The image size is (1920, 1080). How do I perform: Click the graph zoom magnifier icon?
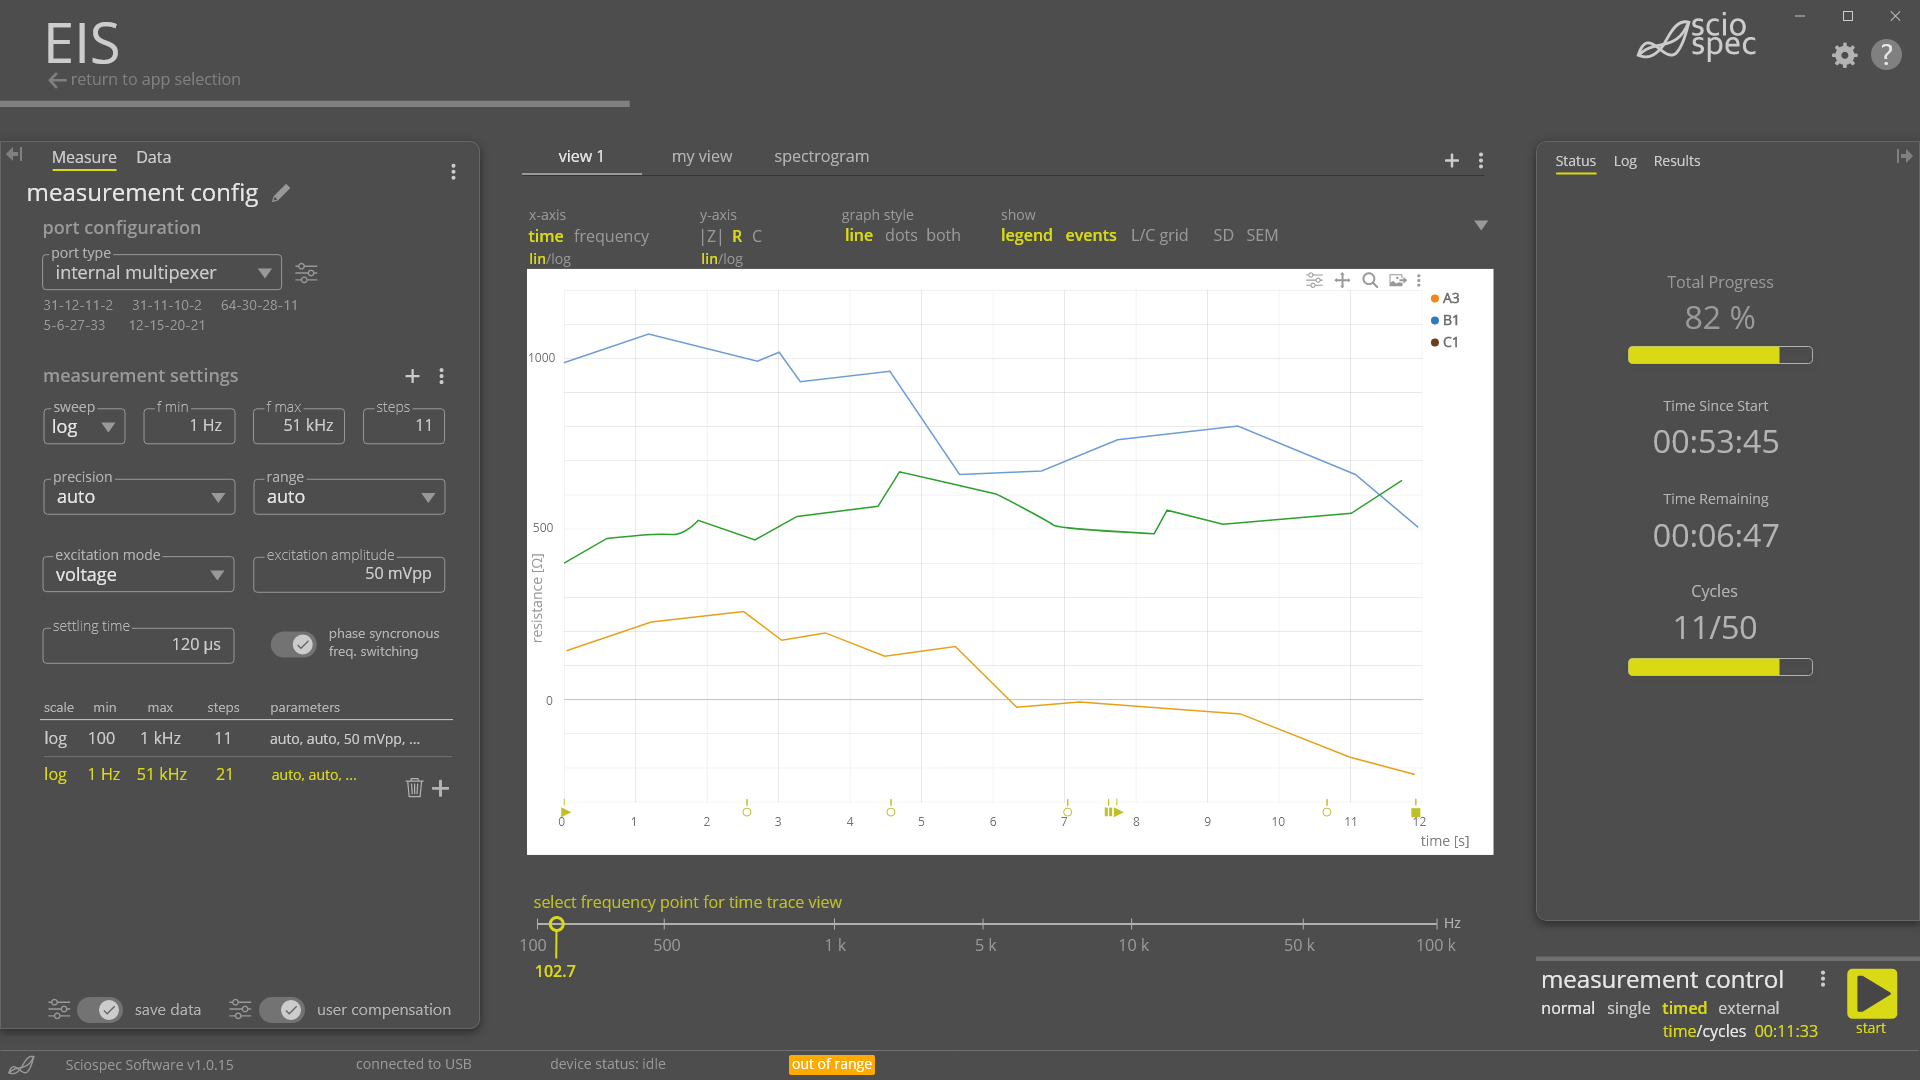coord(1370,281)
